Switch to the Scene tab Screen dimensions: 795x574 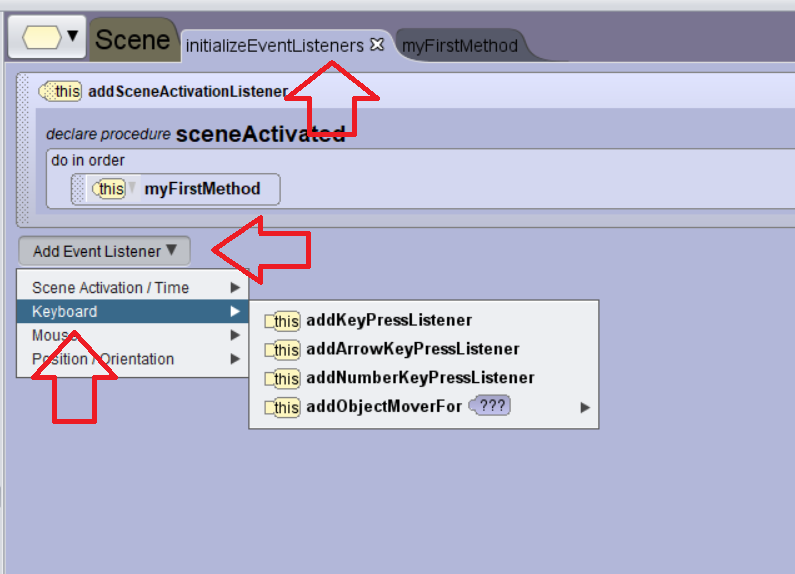pos(132,40)
